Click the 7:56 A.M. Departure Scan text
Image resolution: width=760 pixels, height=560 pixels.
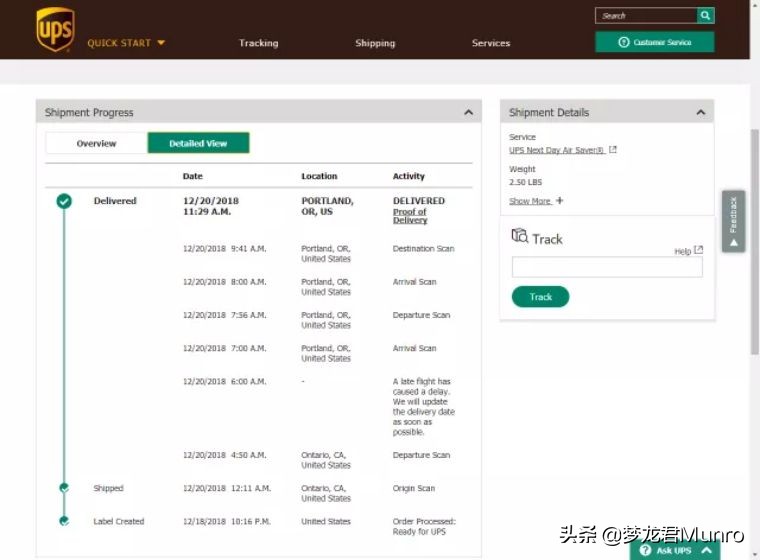(x=421, y=315)
